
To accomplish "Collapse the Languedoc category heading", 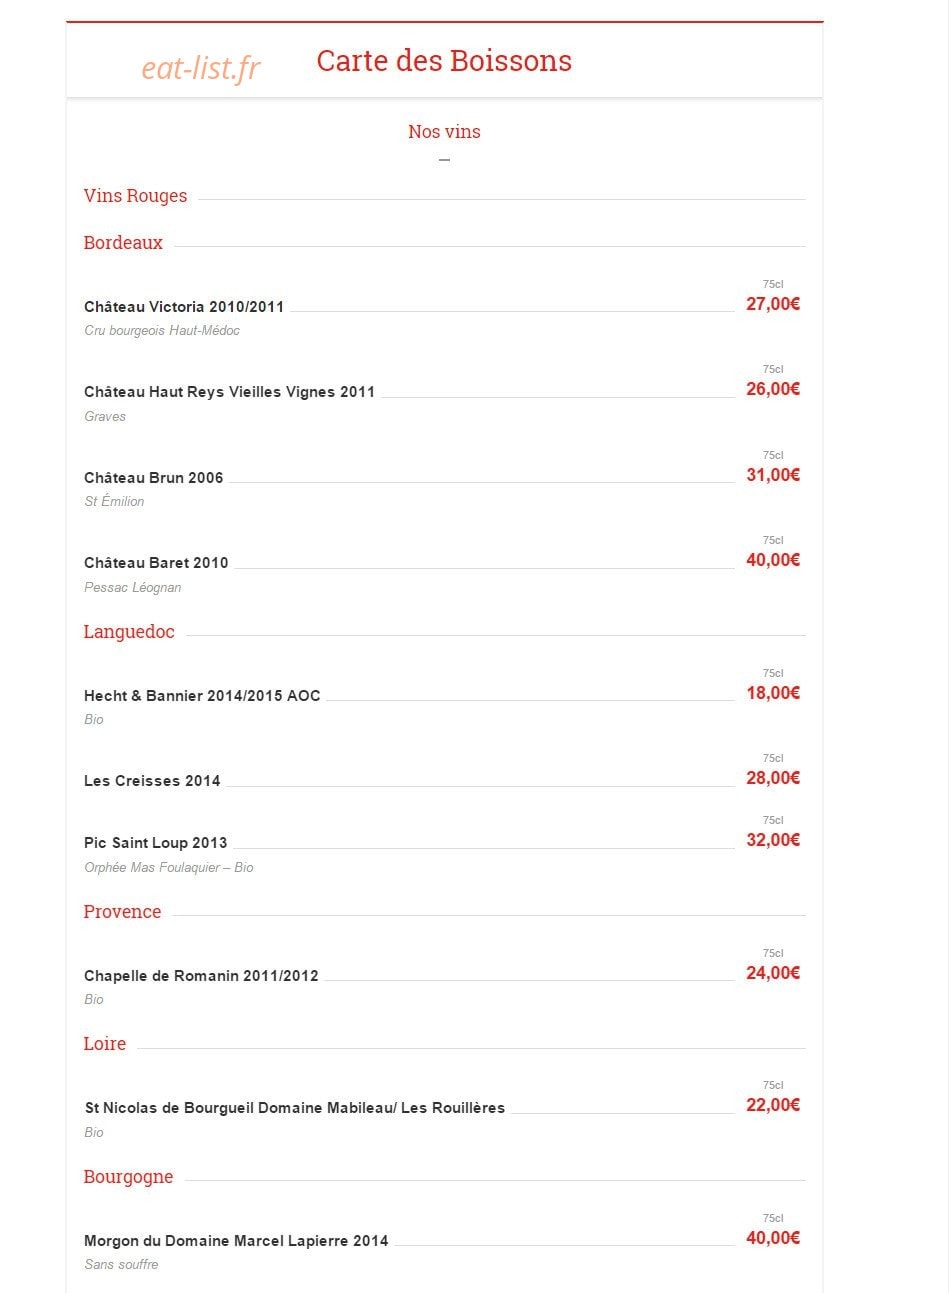I will pos(129,632).
